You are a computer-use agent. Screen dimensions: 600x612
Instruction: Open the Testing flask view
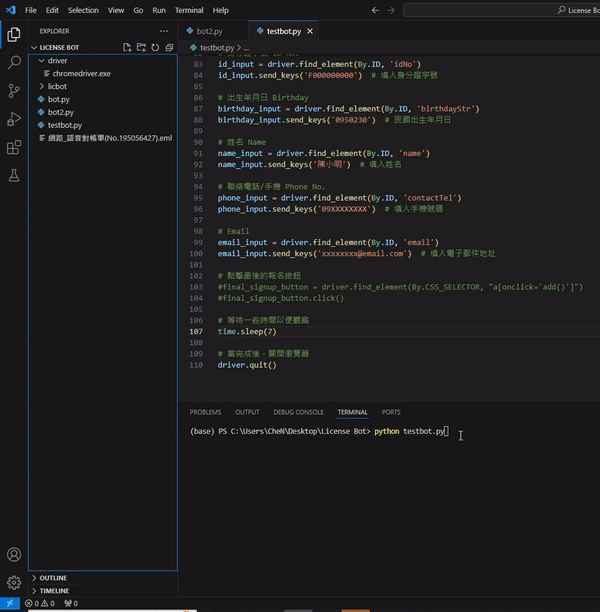14,176
